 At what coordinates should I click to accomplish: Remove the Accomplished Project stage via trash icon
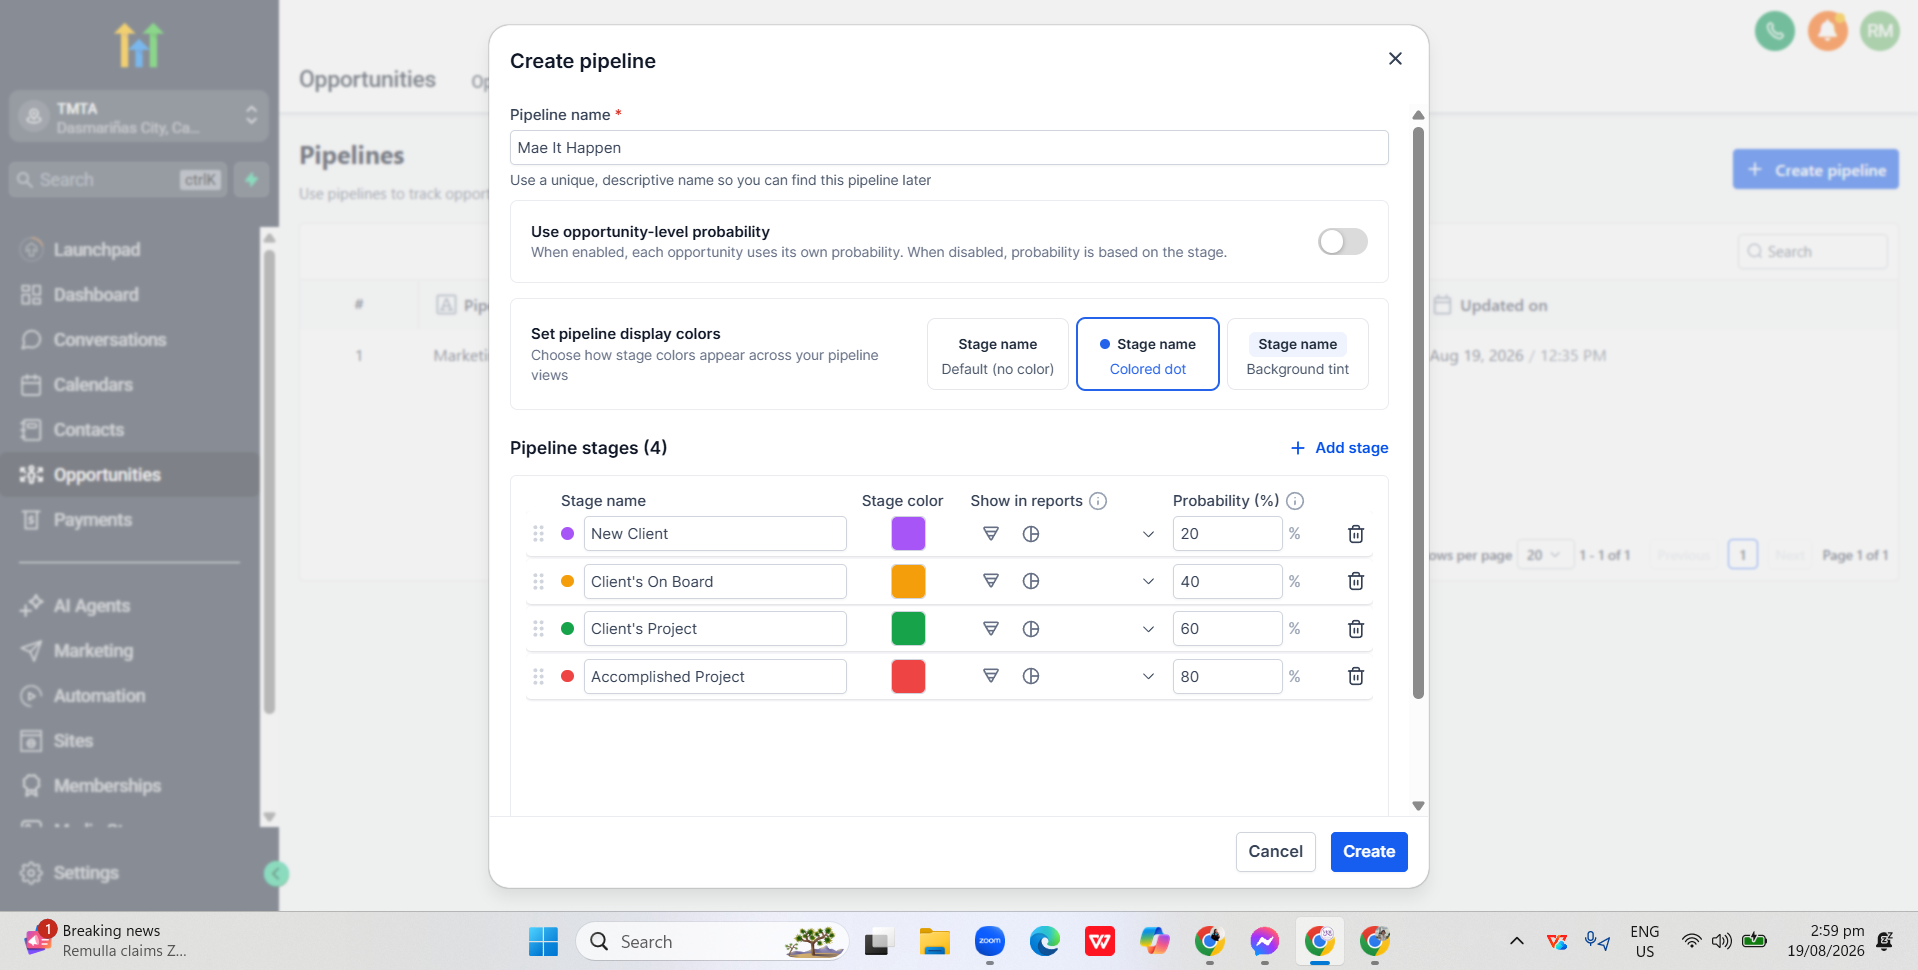1356,676
